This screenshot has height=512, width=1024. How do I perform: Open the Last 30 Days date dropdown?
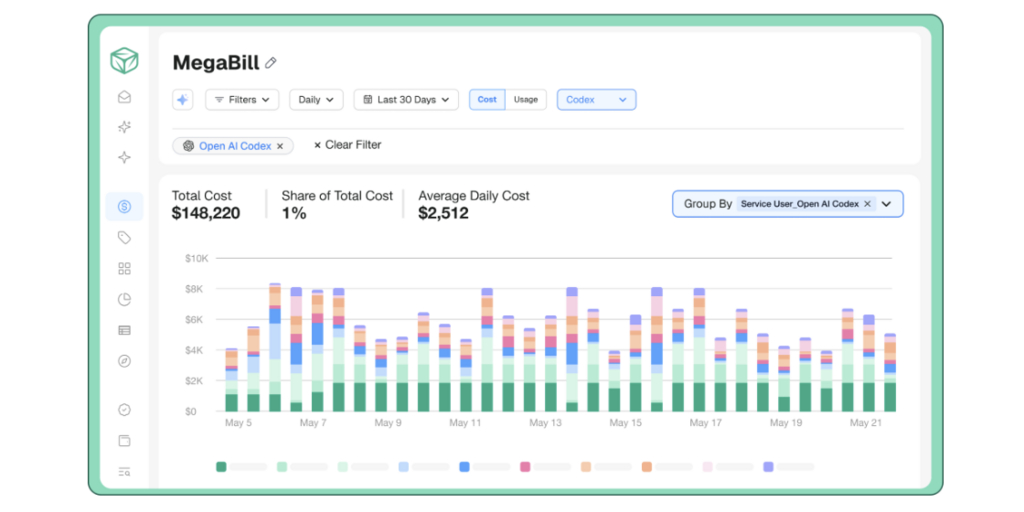[x=406, y=100]
